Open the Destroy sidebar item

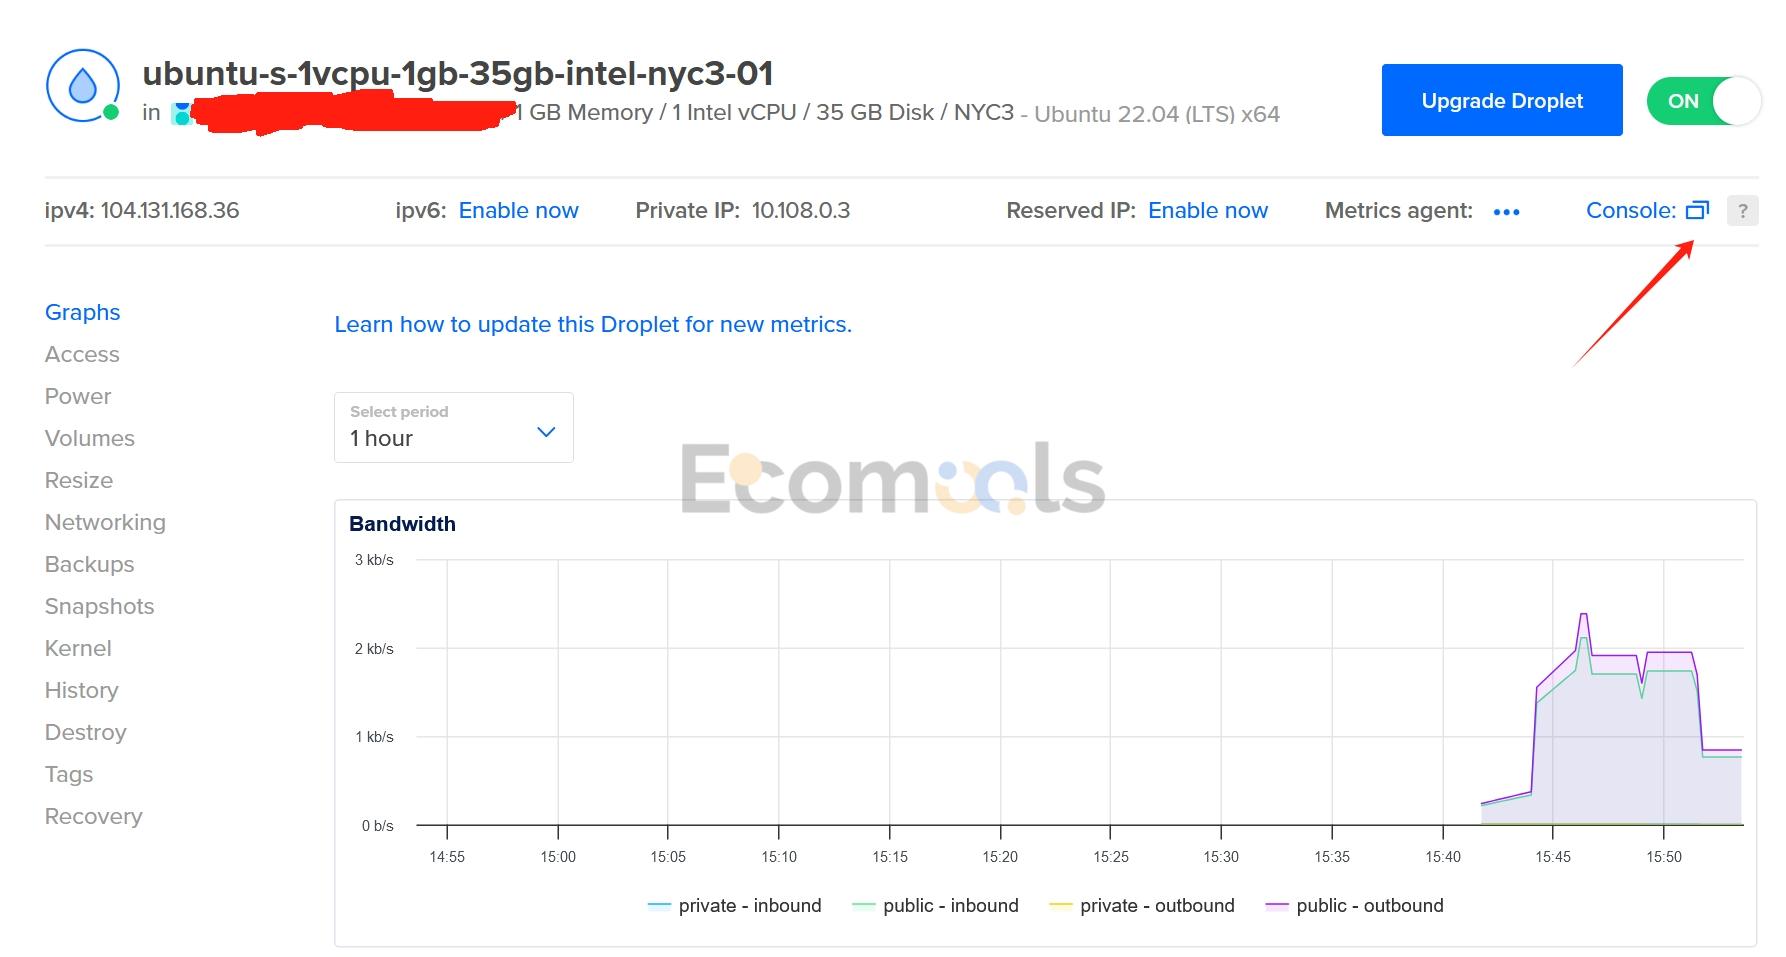(86, 732)
